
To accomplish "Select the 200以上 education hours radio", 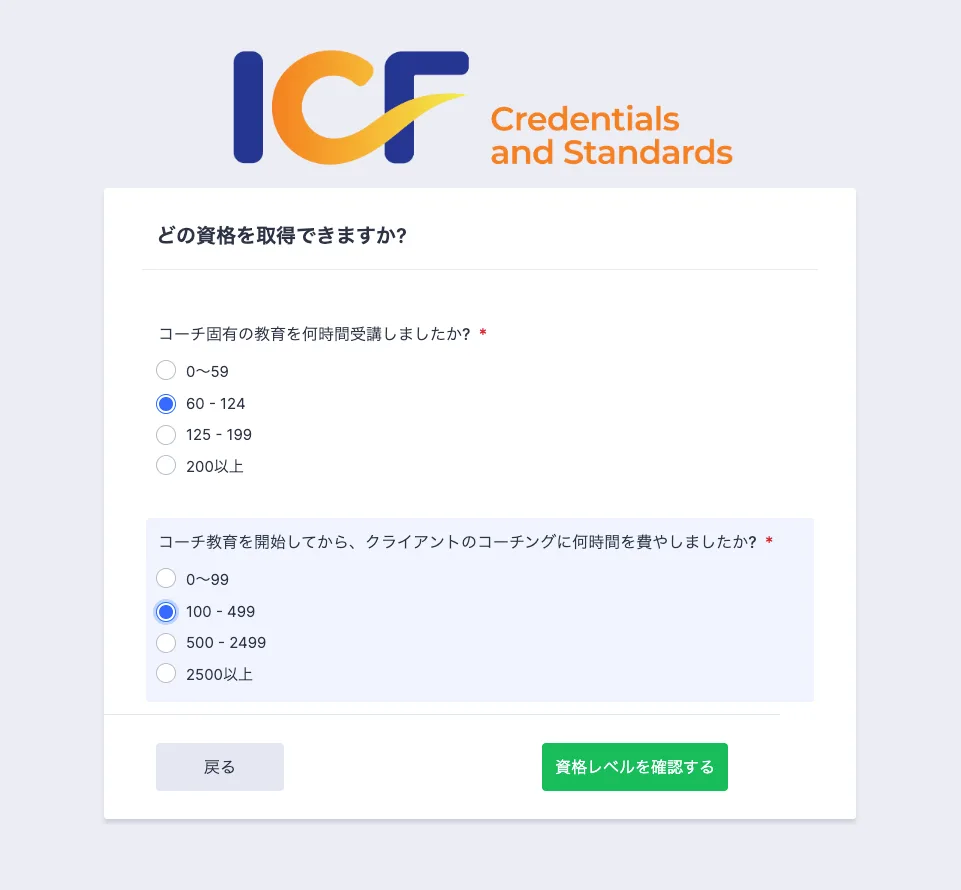I will pos(166,466).
